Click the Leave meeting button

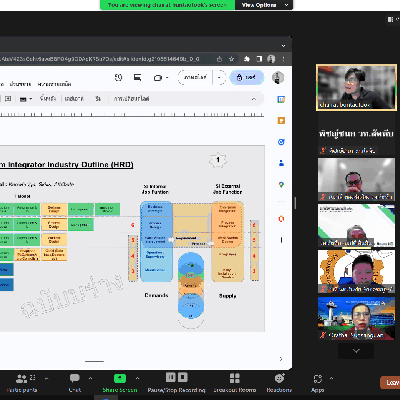(391, 383)
